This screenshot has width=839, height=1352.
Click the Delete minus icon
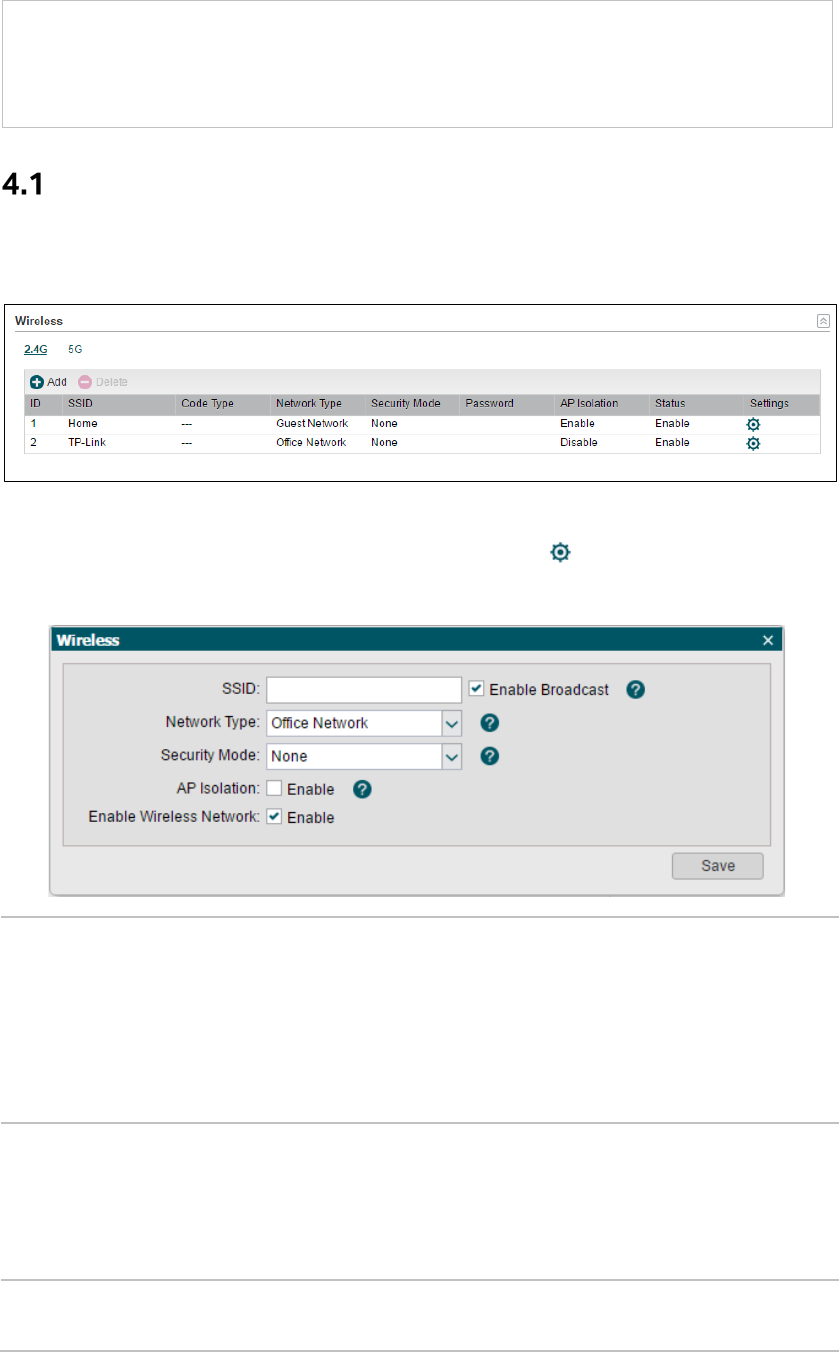pos(85,382)
